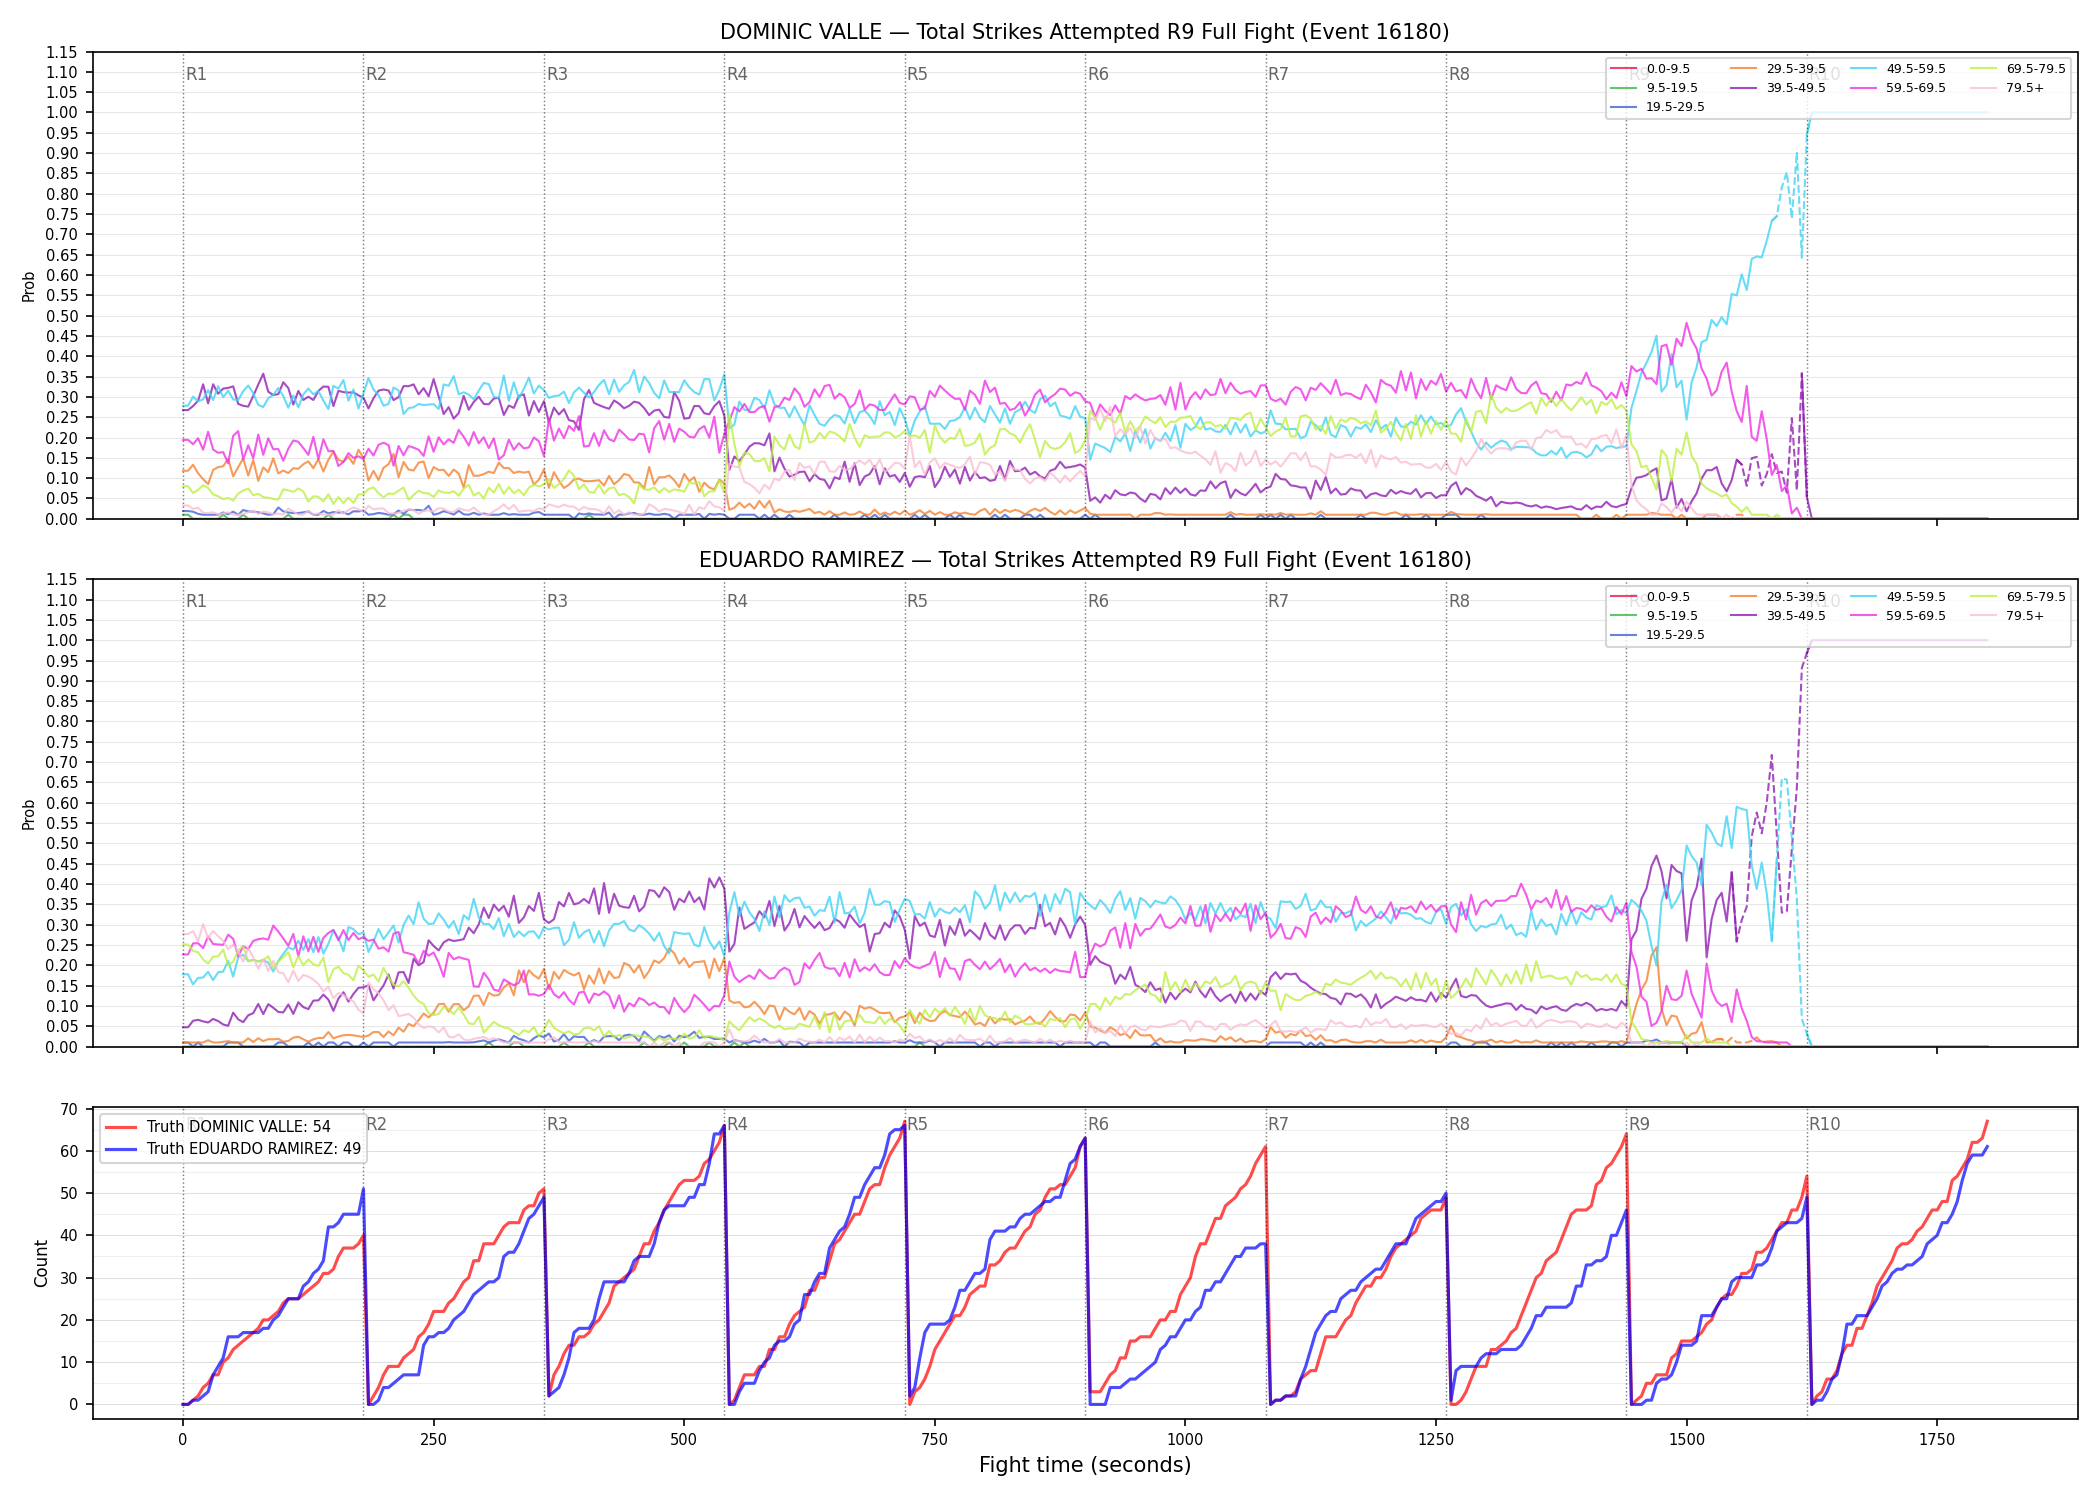
Task: Click the R6 round label on DOMINIC VALLE chart
Action: (1098, 74)
